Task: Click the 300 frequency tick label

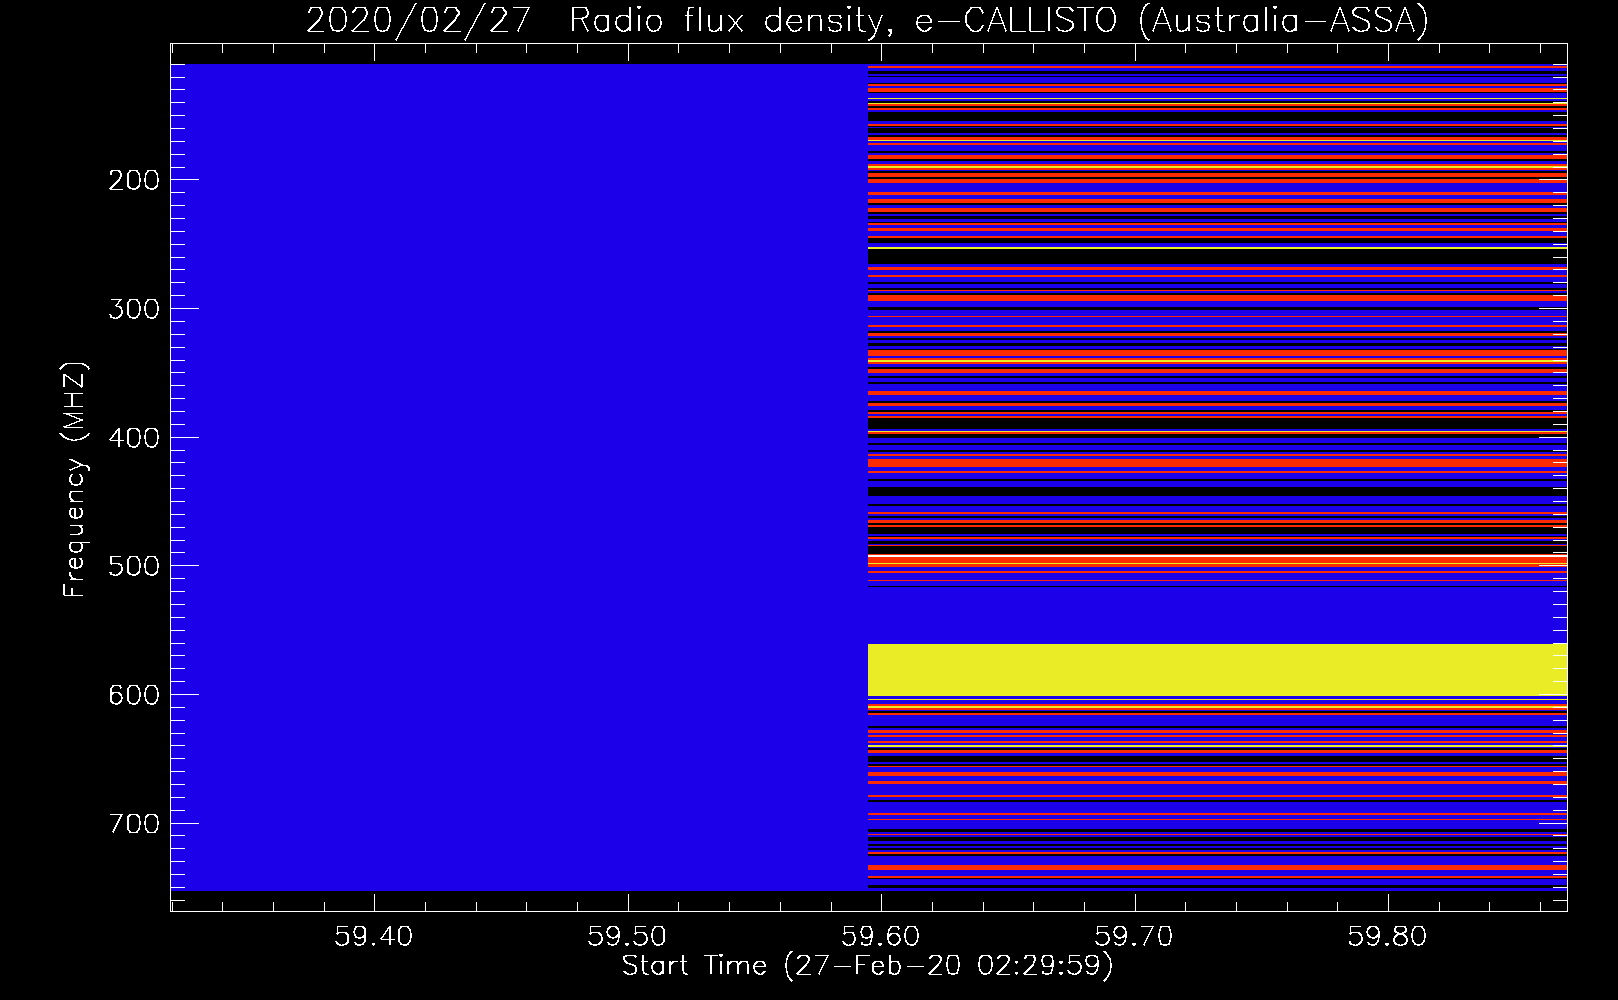Action: coord(134,309)
